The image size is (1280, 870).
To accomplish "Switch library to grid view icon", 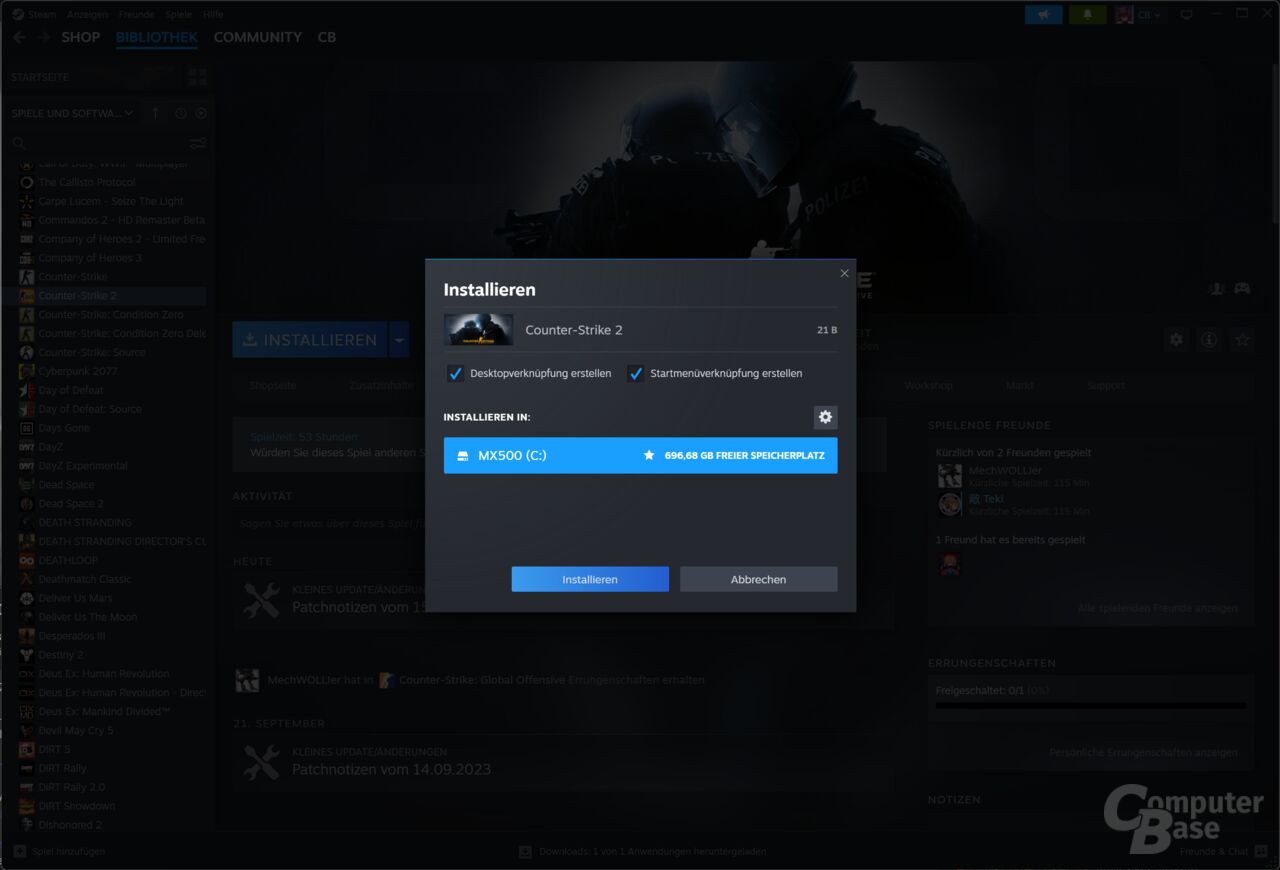I will [x=197, y=77].
